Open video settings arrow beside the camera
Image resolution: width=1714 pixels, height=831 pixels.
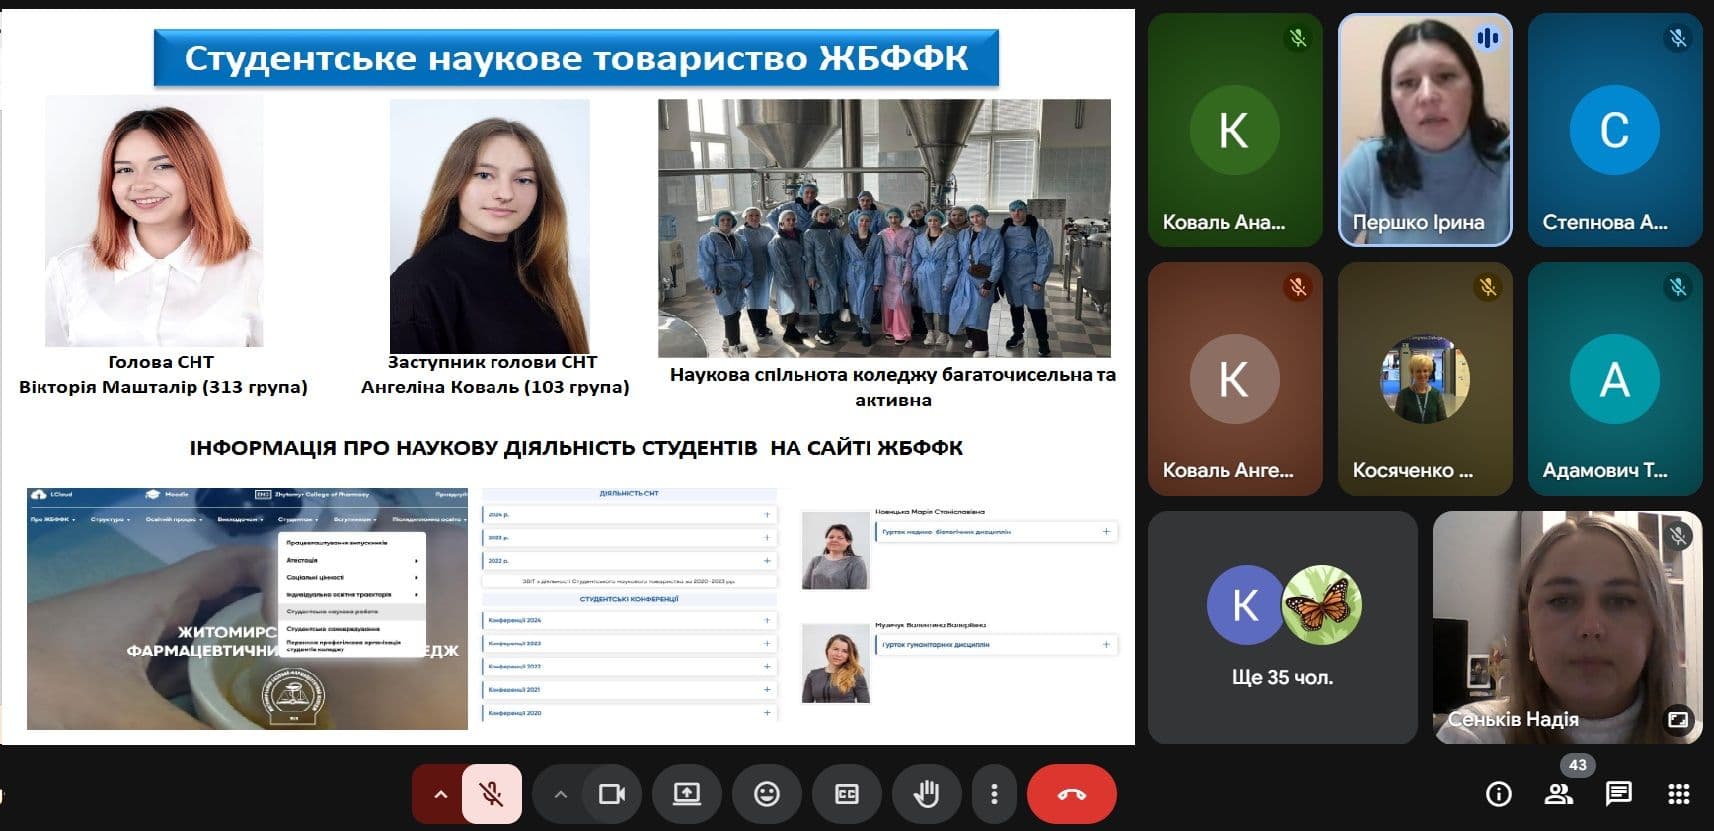[560, 794]
